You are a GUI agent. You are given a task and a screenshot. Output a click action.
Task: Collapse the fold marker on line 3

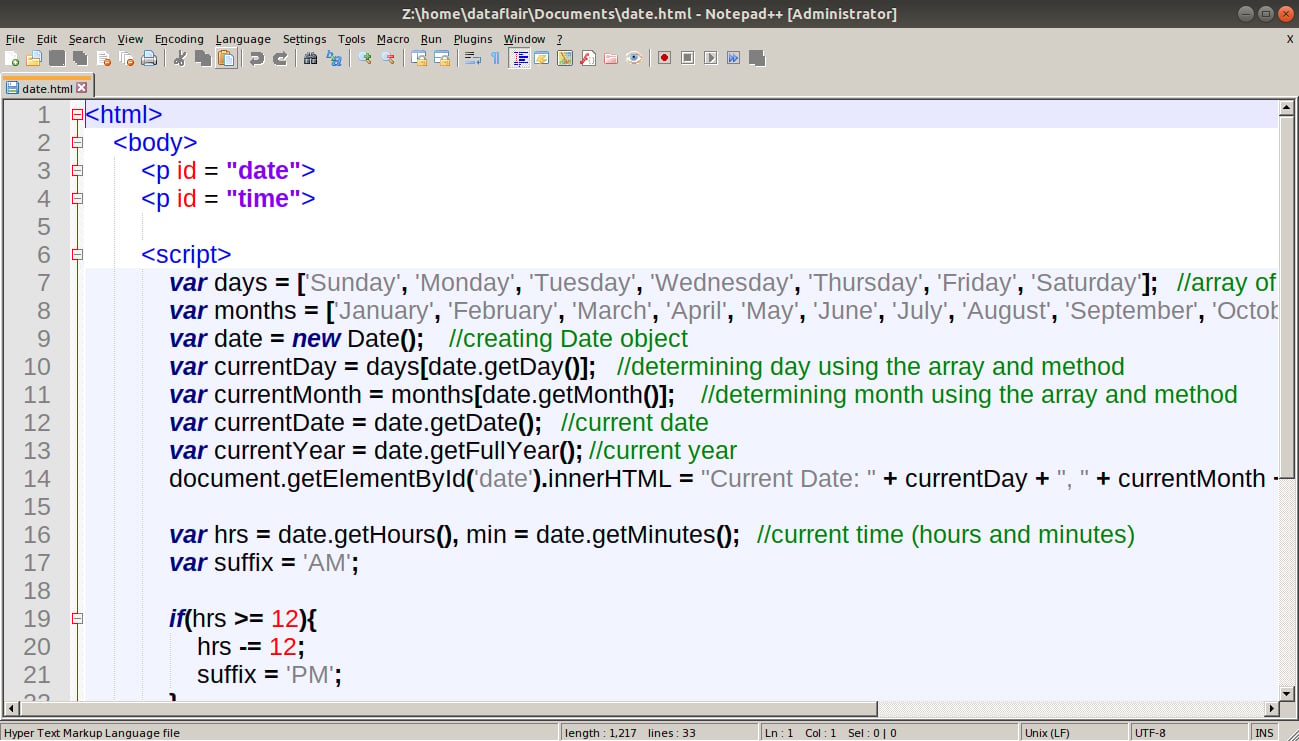(77, 171)
